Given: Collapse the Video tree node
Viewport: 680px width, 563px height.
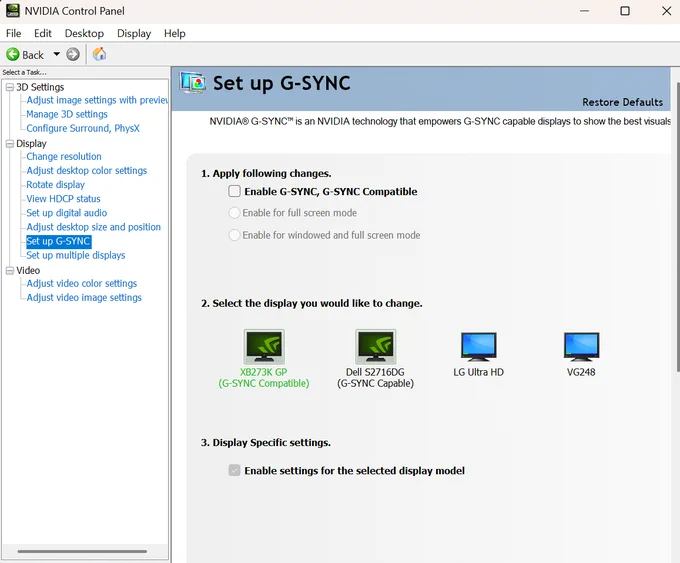Looking at the screenshot, I should [x=10, y=271].
